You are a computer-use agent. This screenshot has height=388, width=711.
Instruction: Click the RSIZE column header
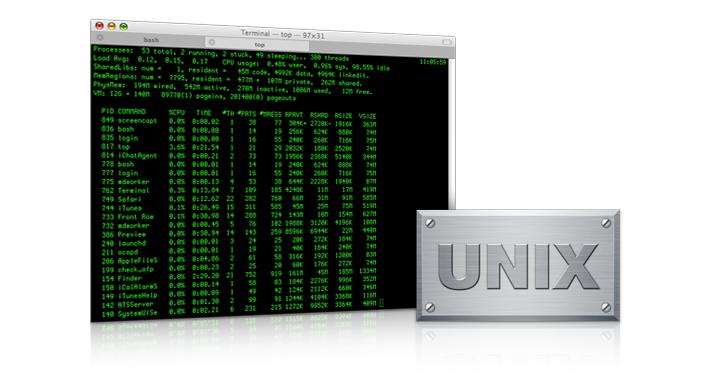tap(343, 116)
